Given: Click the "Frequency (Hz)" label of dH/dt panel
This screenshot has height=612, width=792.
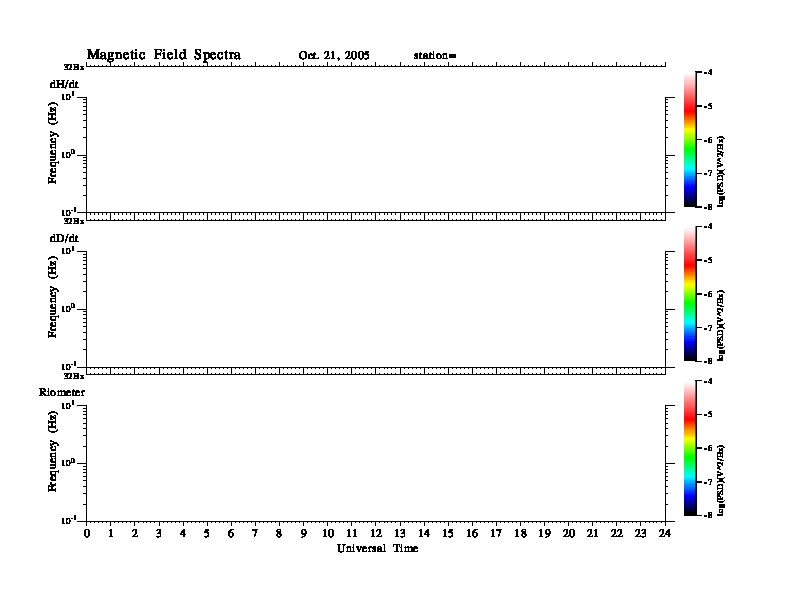Looking at the screenshot, I should coord(53,143).
